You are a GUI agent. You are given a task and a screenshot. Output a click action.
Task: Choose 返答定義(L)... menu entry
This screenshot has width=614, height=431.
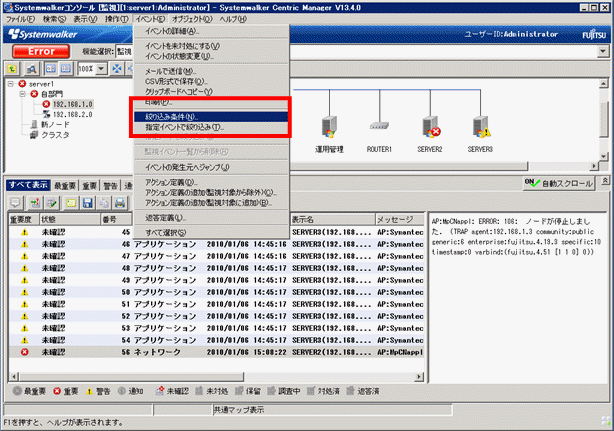211,218
